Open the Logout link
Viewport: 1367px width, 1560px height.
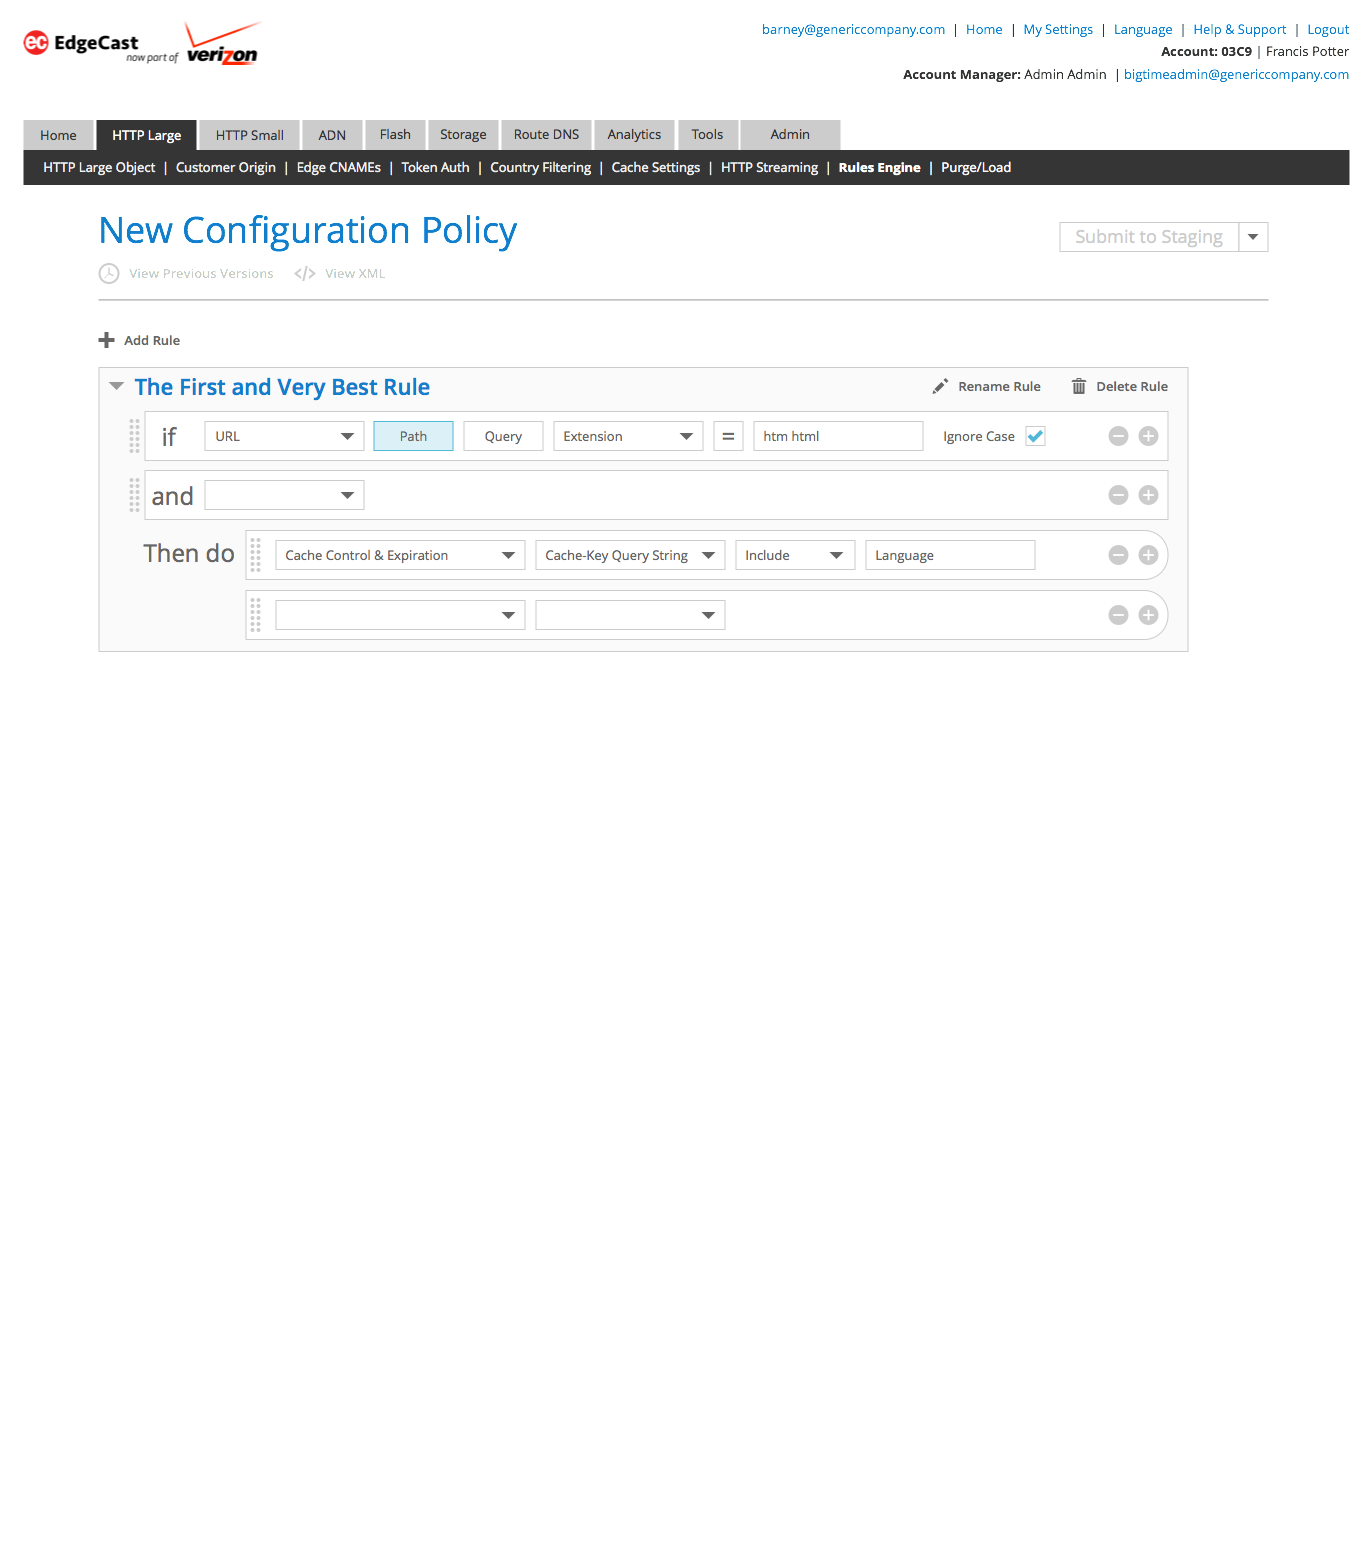(1328, 29)
